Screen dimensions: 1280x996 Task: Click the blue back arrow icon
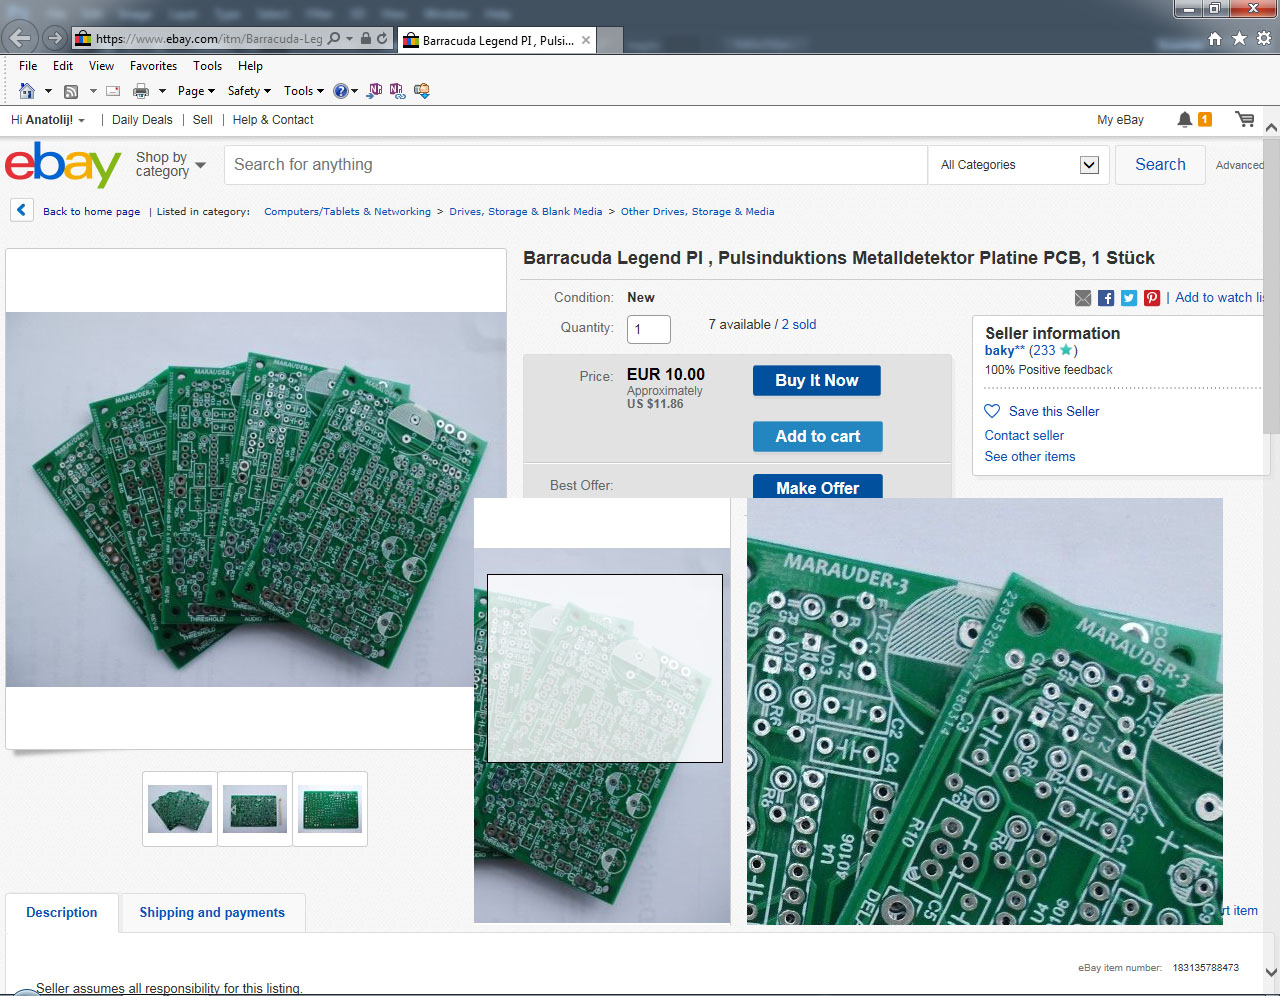(21, 211)
